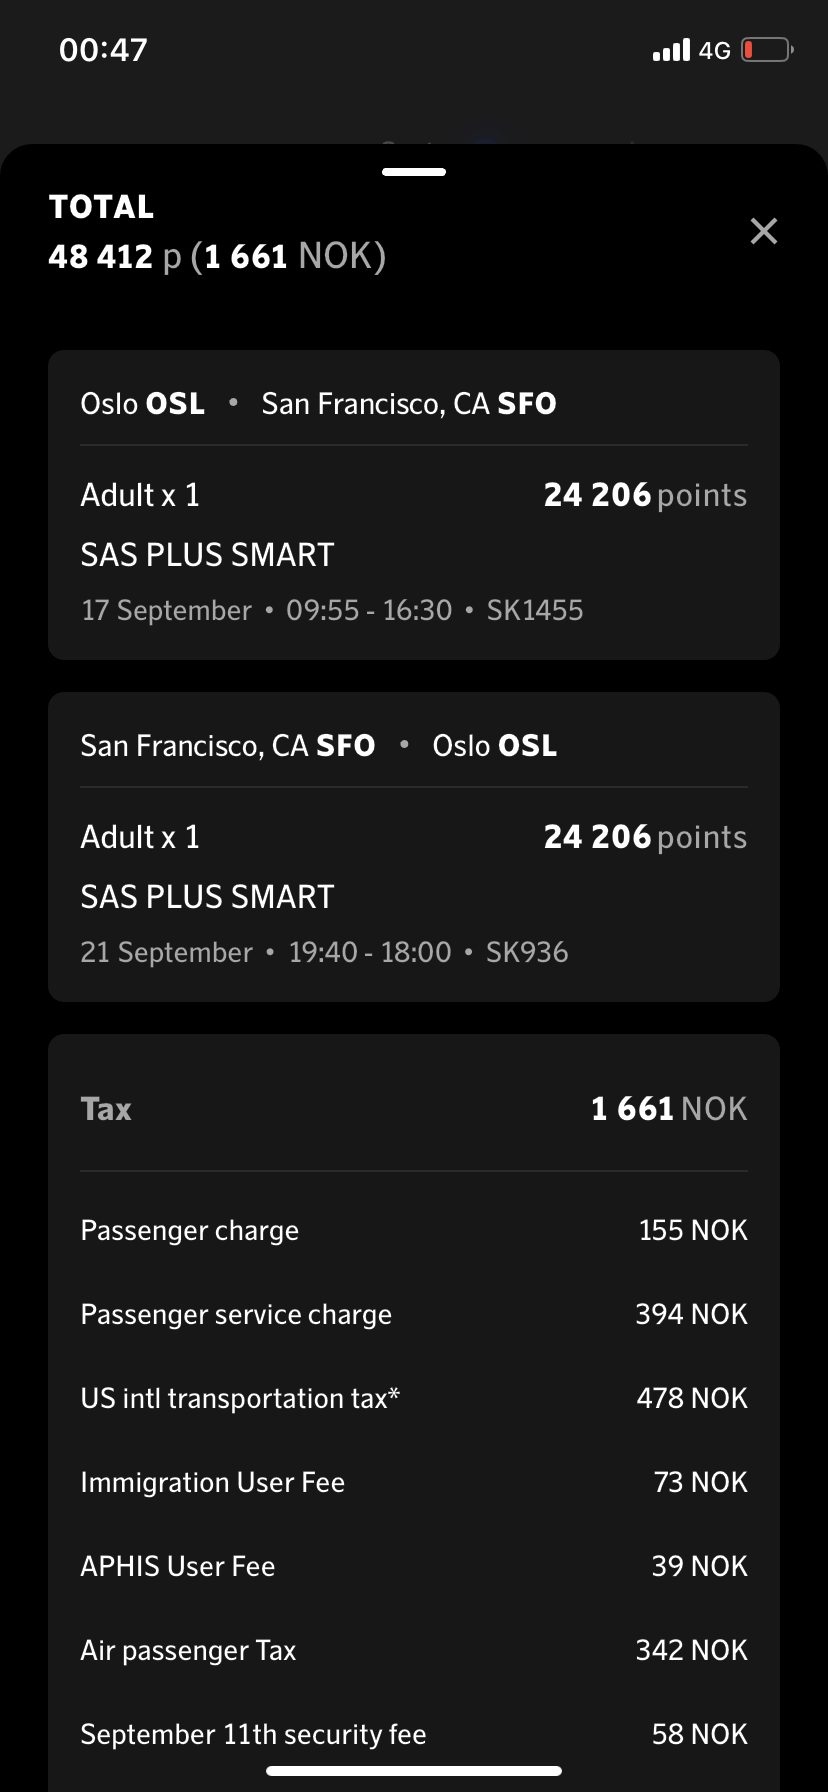Tap the APHIS User Fee row
The height and width of the screenshot is (1792, 828).
click(414, 1566)
